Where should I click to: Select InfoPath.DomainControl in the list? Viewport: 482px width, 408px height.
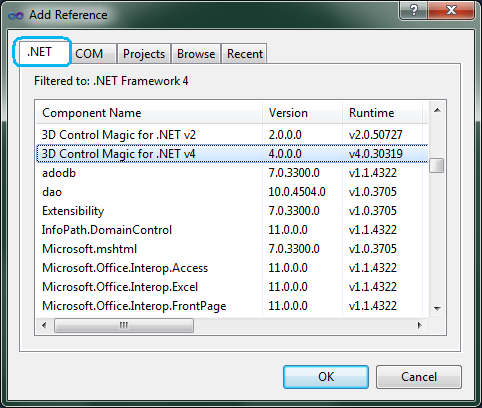click(232, 230)
